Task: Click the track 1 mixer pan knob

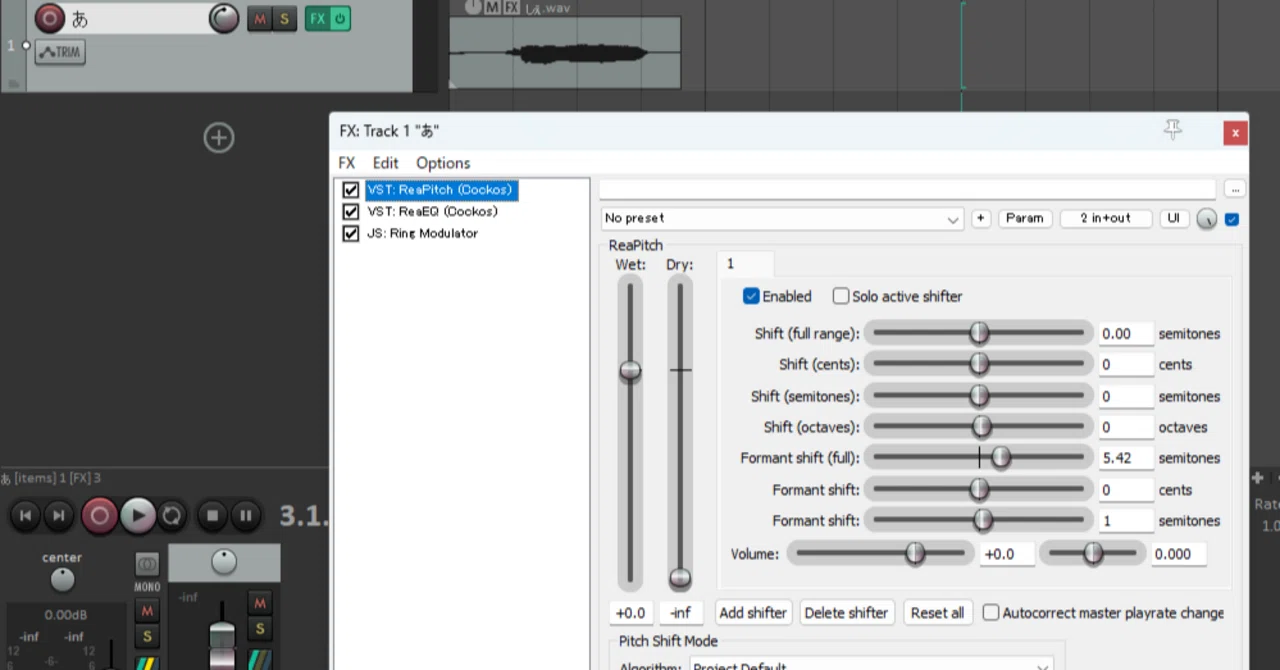Action: click(224, 562)
